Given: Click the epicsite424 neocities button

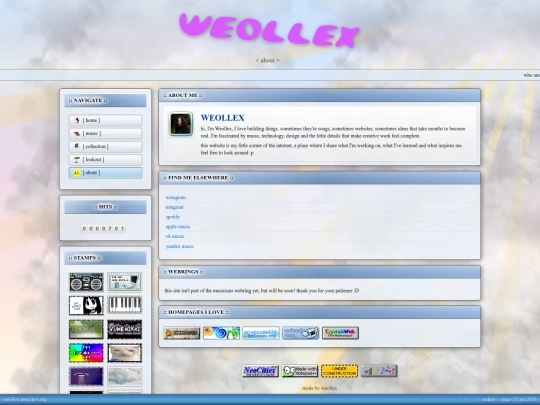Looking at the screenshot, I should 261,333.
